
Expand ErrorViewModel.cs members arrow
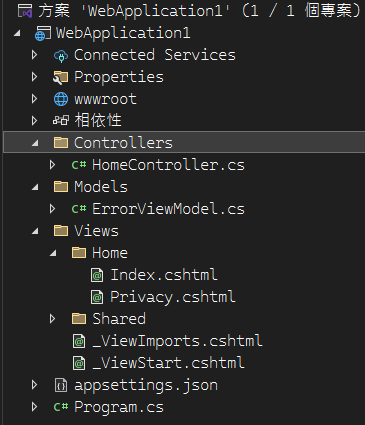(52, 209)
